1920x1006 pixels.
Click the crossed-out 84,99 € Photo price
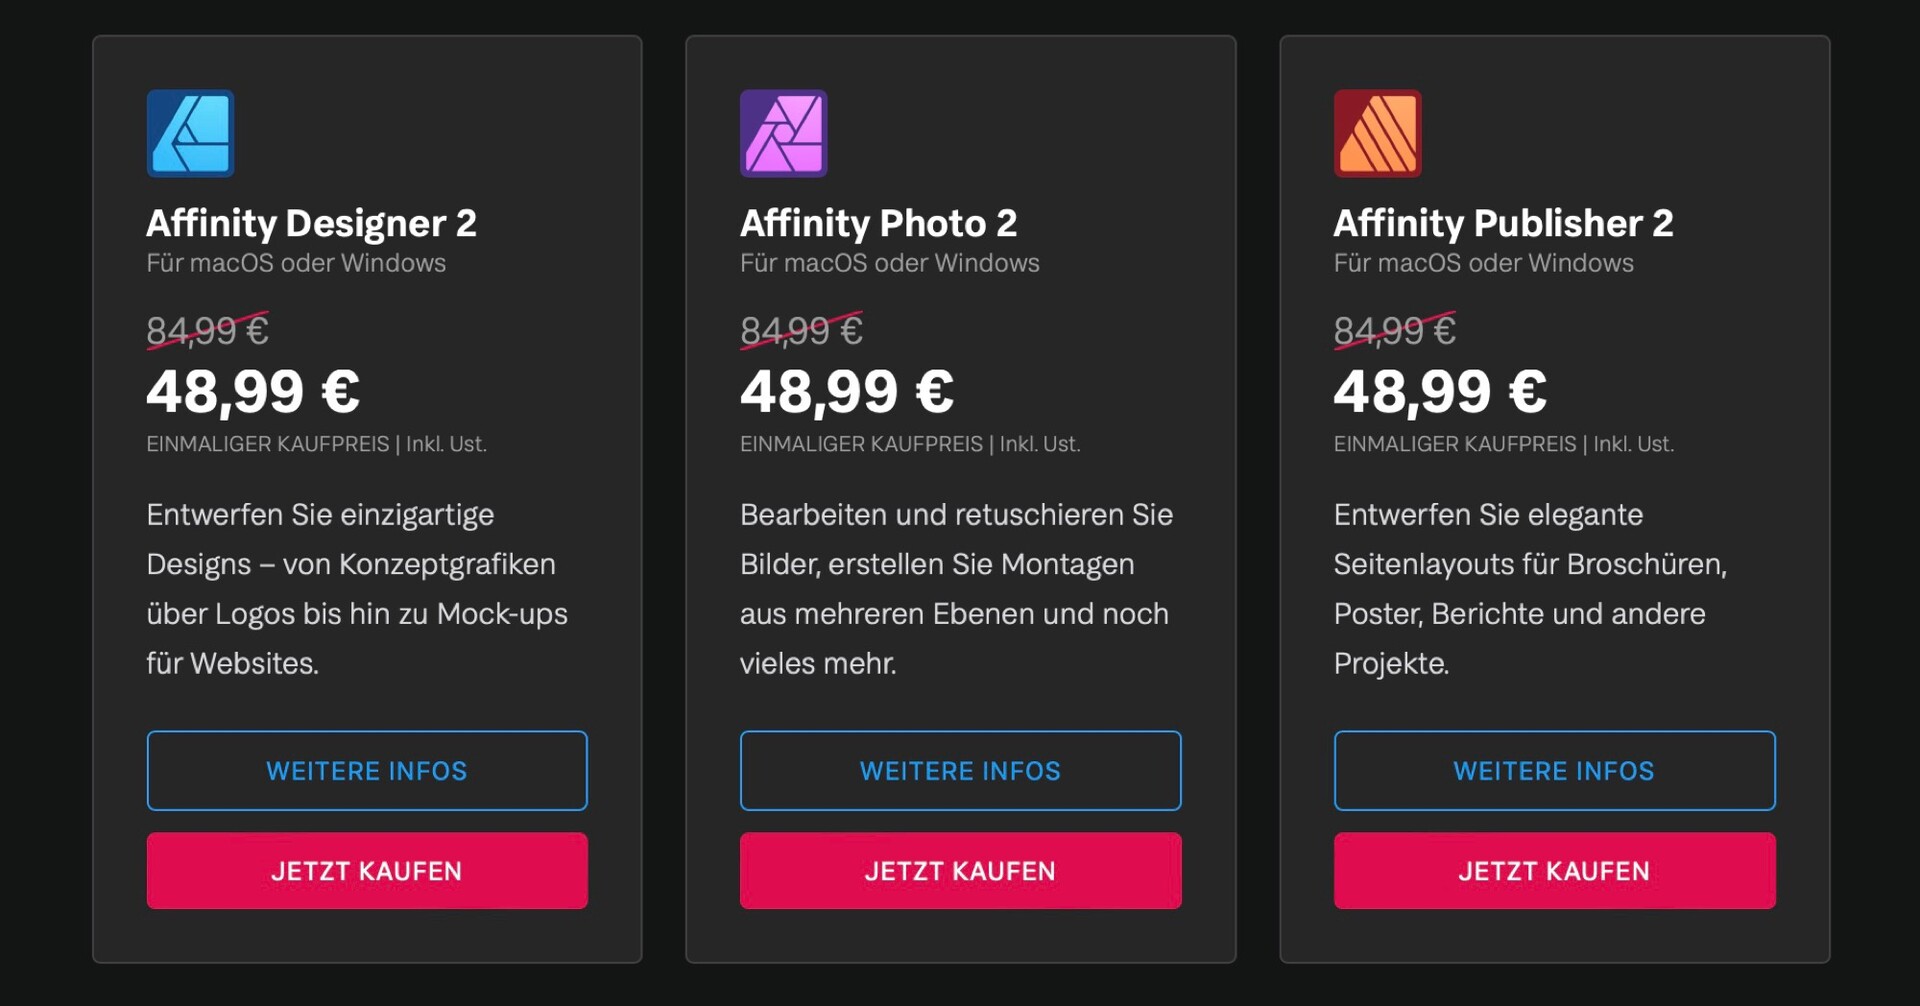point(802,330)
